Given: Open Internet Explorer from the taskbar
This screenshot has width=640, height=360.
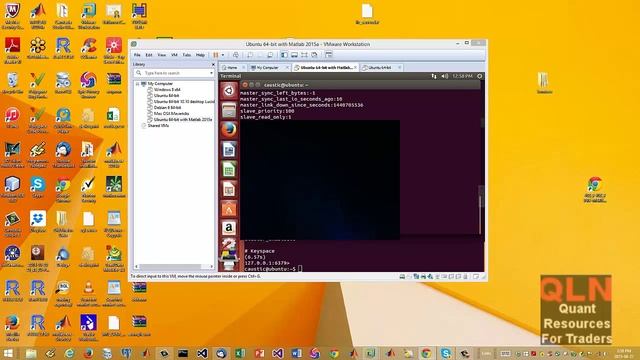Looking at the screenshot, I should tap(69, 353).
